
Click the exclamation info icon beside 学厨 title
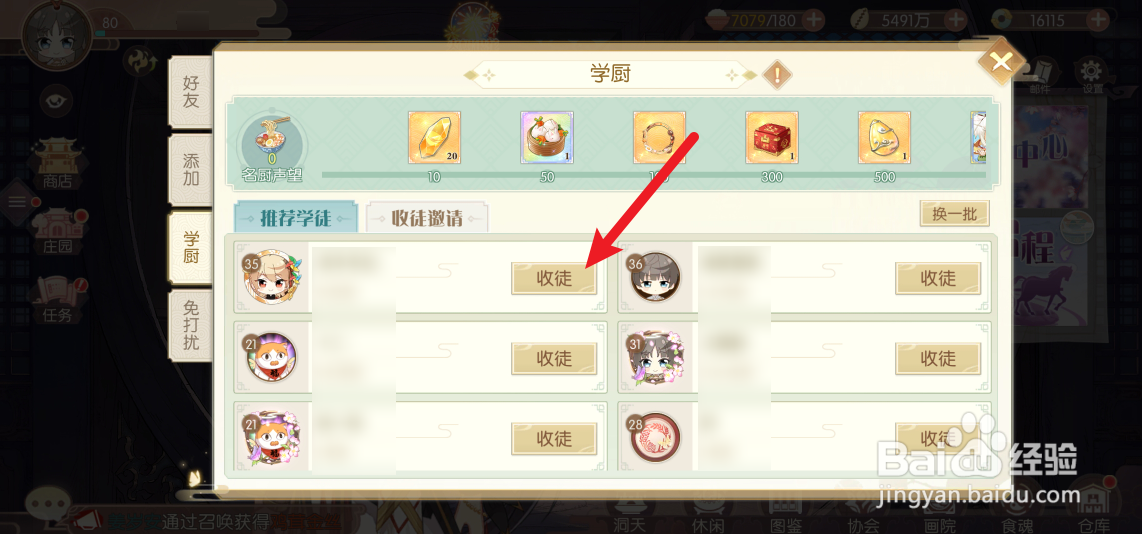[776, 74]
